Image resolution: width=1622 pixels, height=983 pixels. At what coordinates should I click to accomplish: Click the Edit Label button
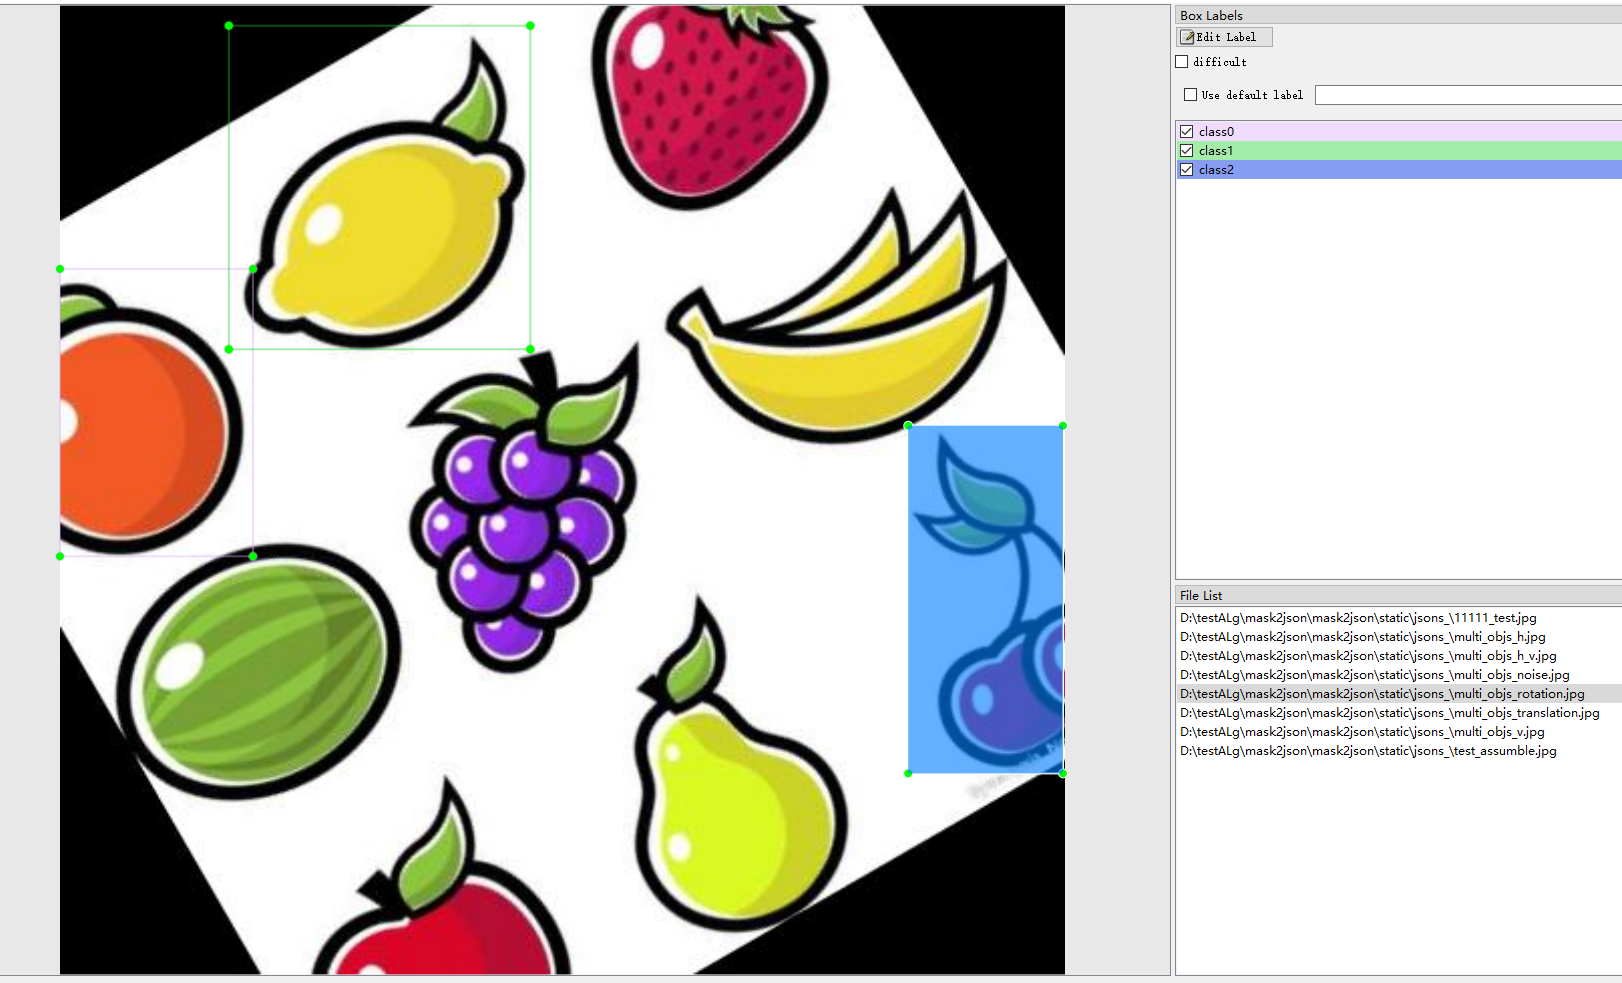(x=1225, y=37)
